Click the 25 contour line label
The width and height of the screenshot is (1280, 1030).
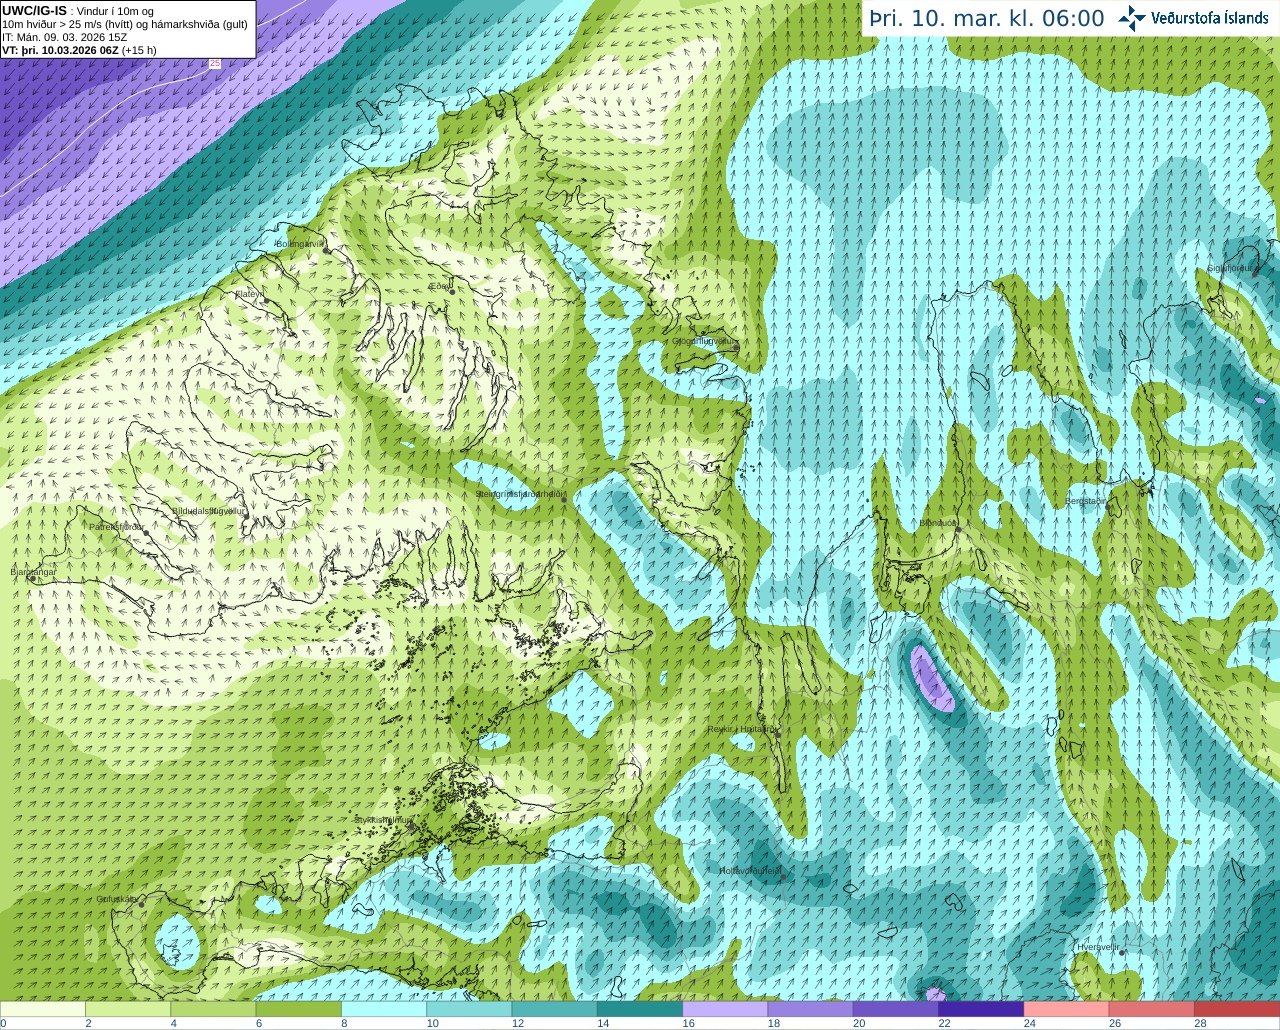pyautogui.click(x=215, y=63)
